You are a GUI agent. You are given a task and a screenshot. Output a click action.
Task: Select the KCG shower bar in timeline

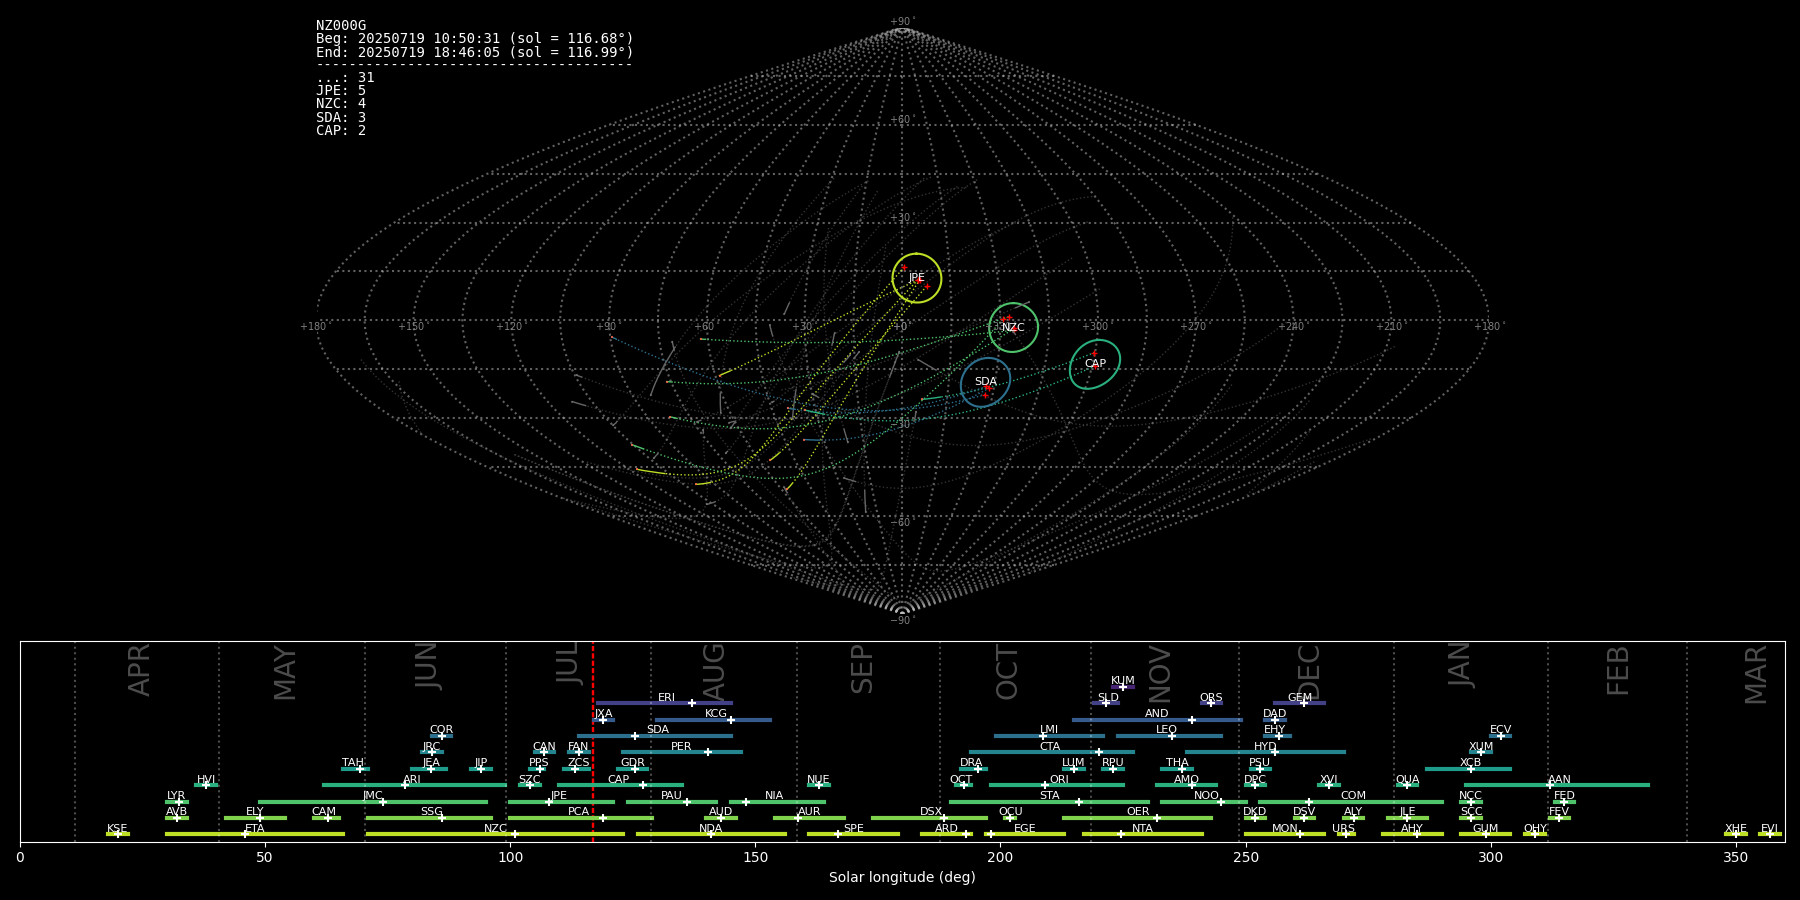coord(713,719)
